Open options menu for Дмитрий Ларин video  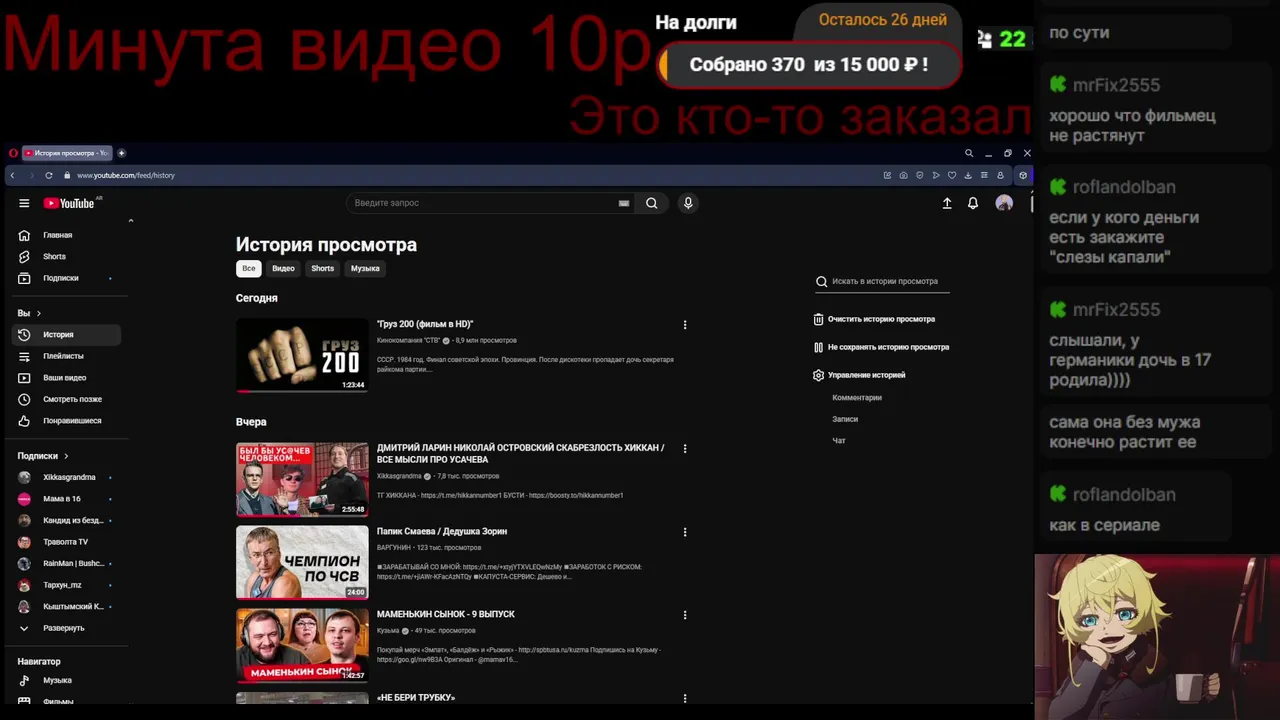(x=685, y=449)
